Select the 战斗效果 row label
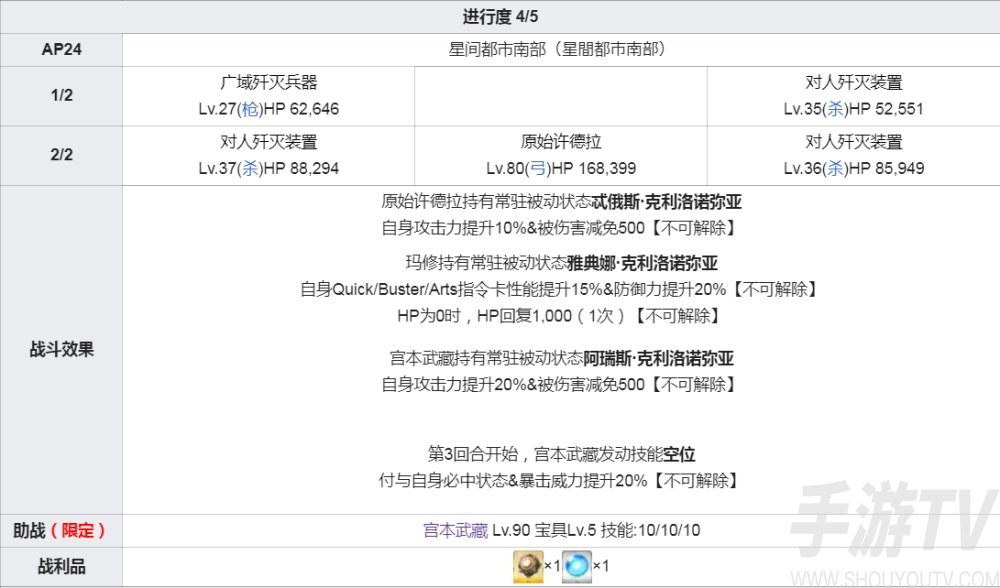Screen dimensions: 1000x588 tap(61, 349)
